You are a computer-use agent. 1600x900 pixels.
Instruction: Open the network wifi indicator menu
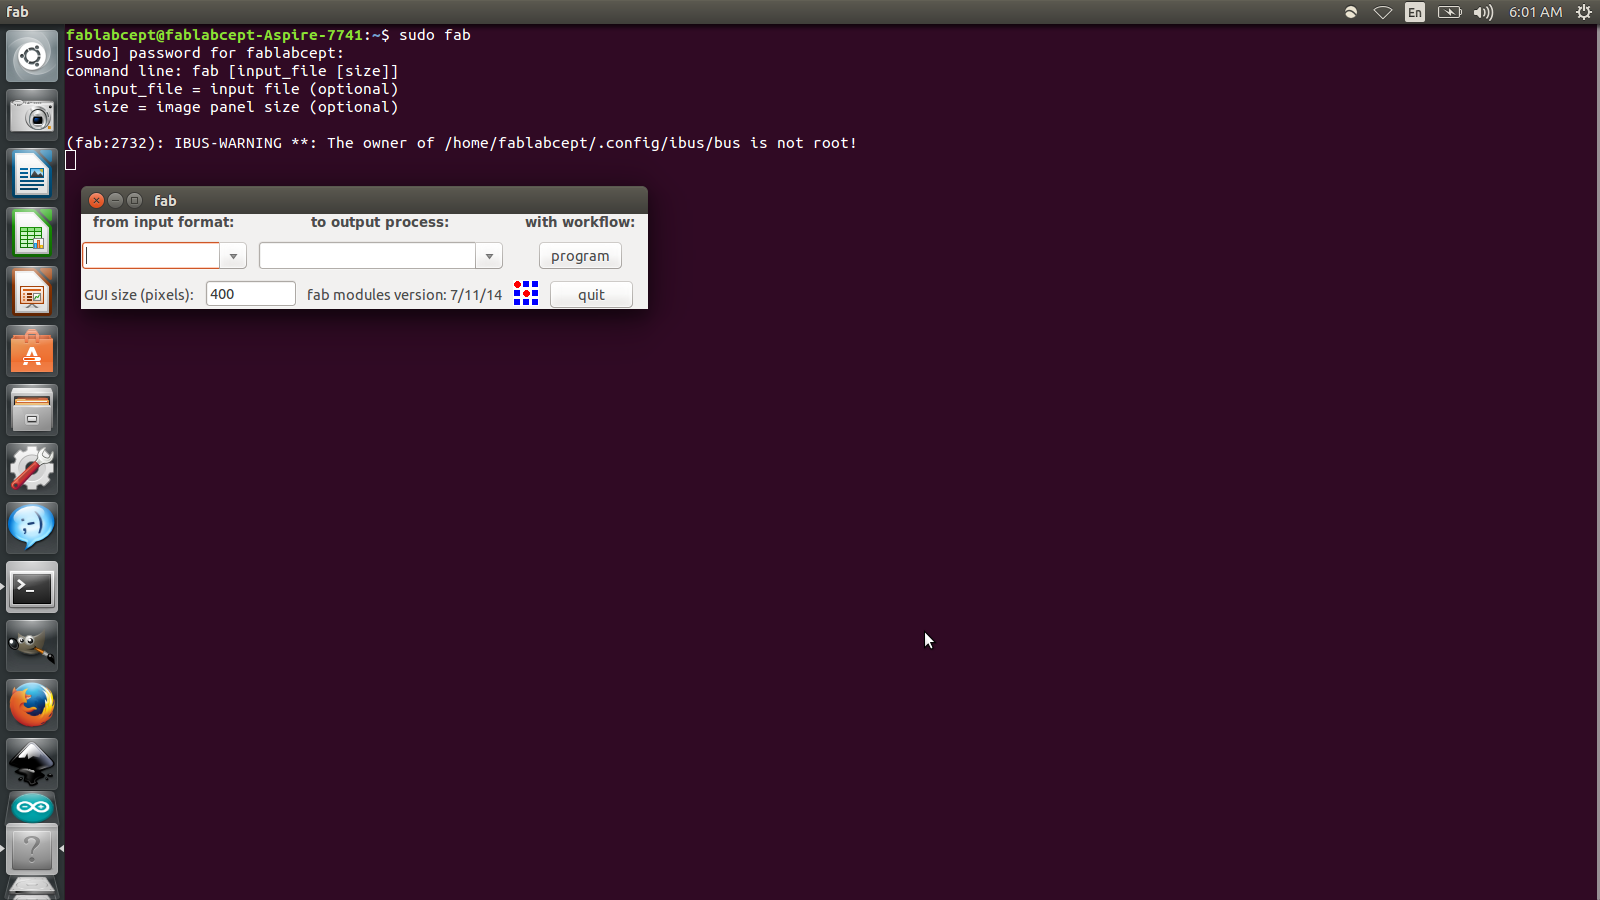(x=1382, y=12)
